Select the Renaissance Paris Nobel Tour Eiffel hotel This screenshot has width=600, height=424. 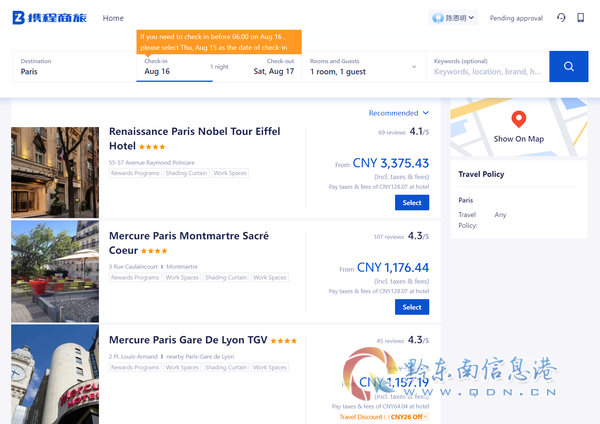pos(412,202)
